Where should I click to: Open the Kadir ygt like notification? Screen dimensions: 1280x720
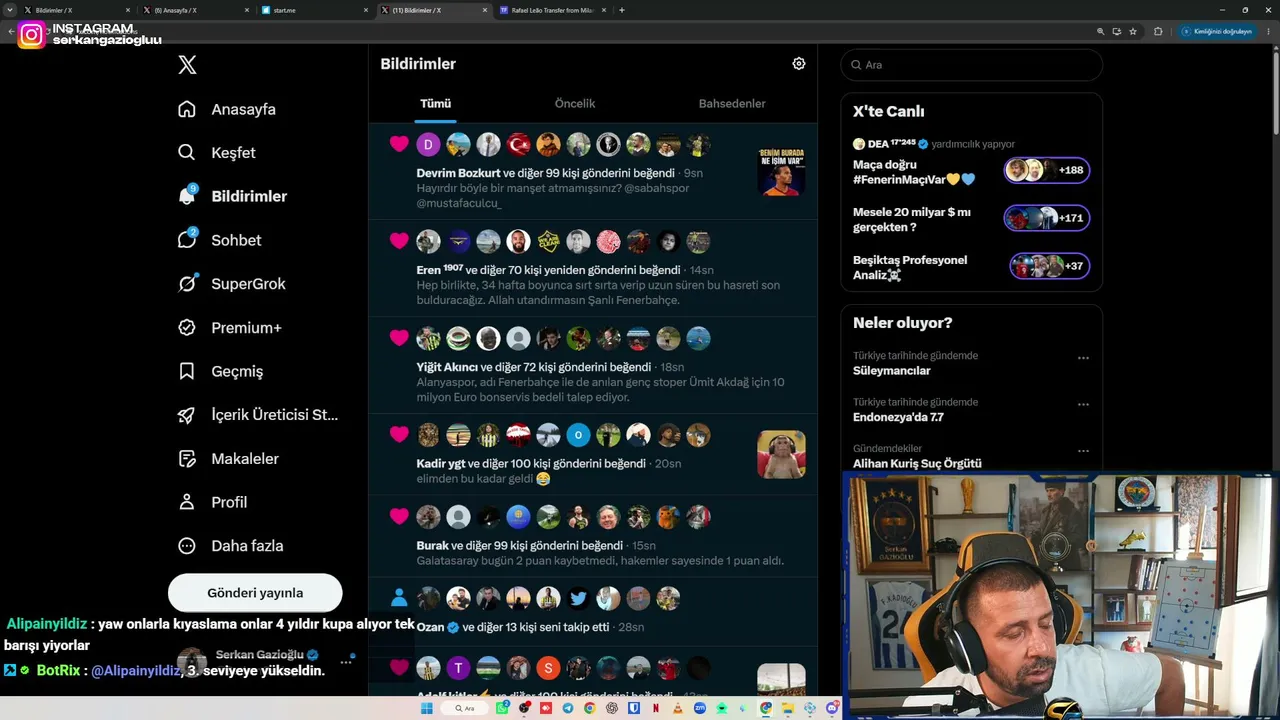(593, 454)
